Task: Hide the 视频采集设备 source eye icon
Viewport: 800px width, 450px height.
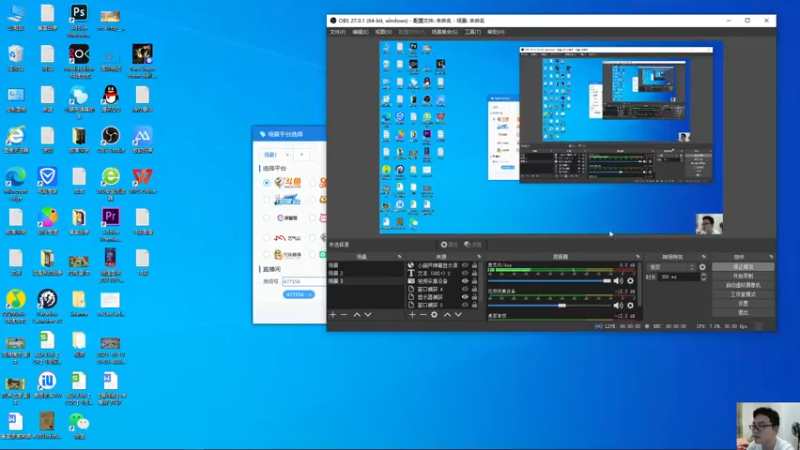Action: [465, 281]
